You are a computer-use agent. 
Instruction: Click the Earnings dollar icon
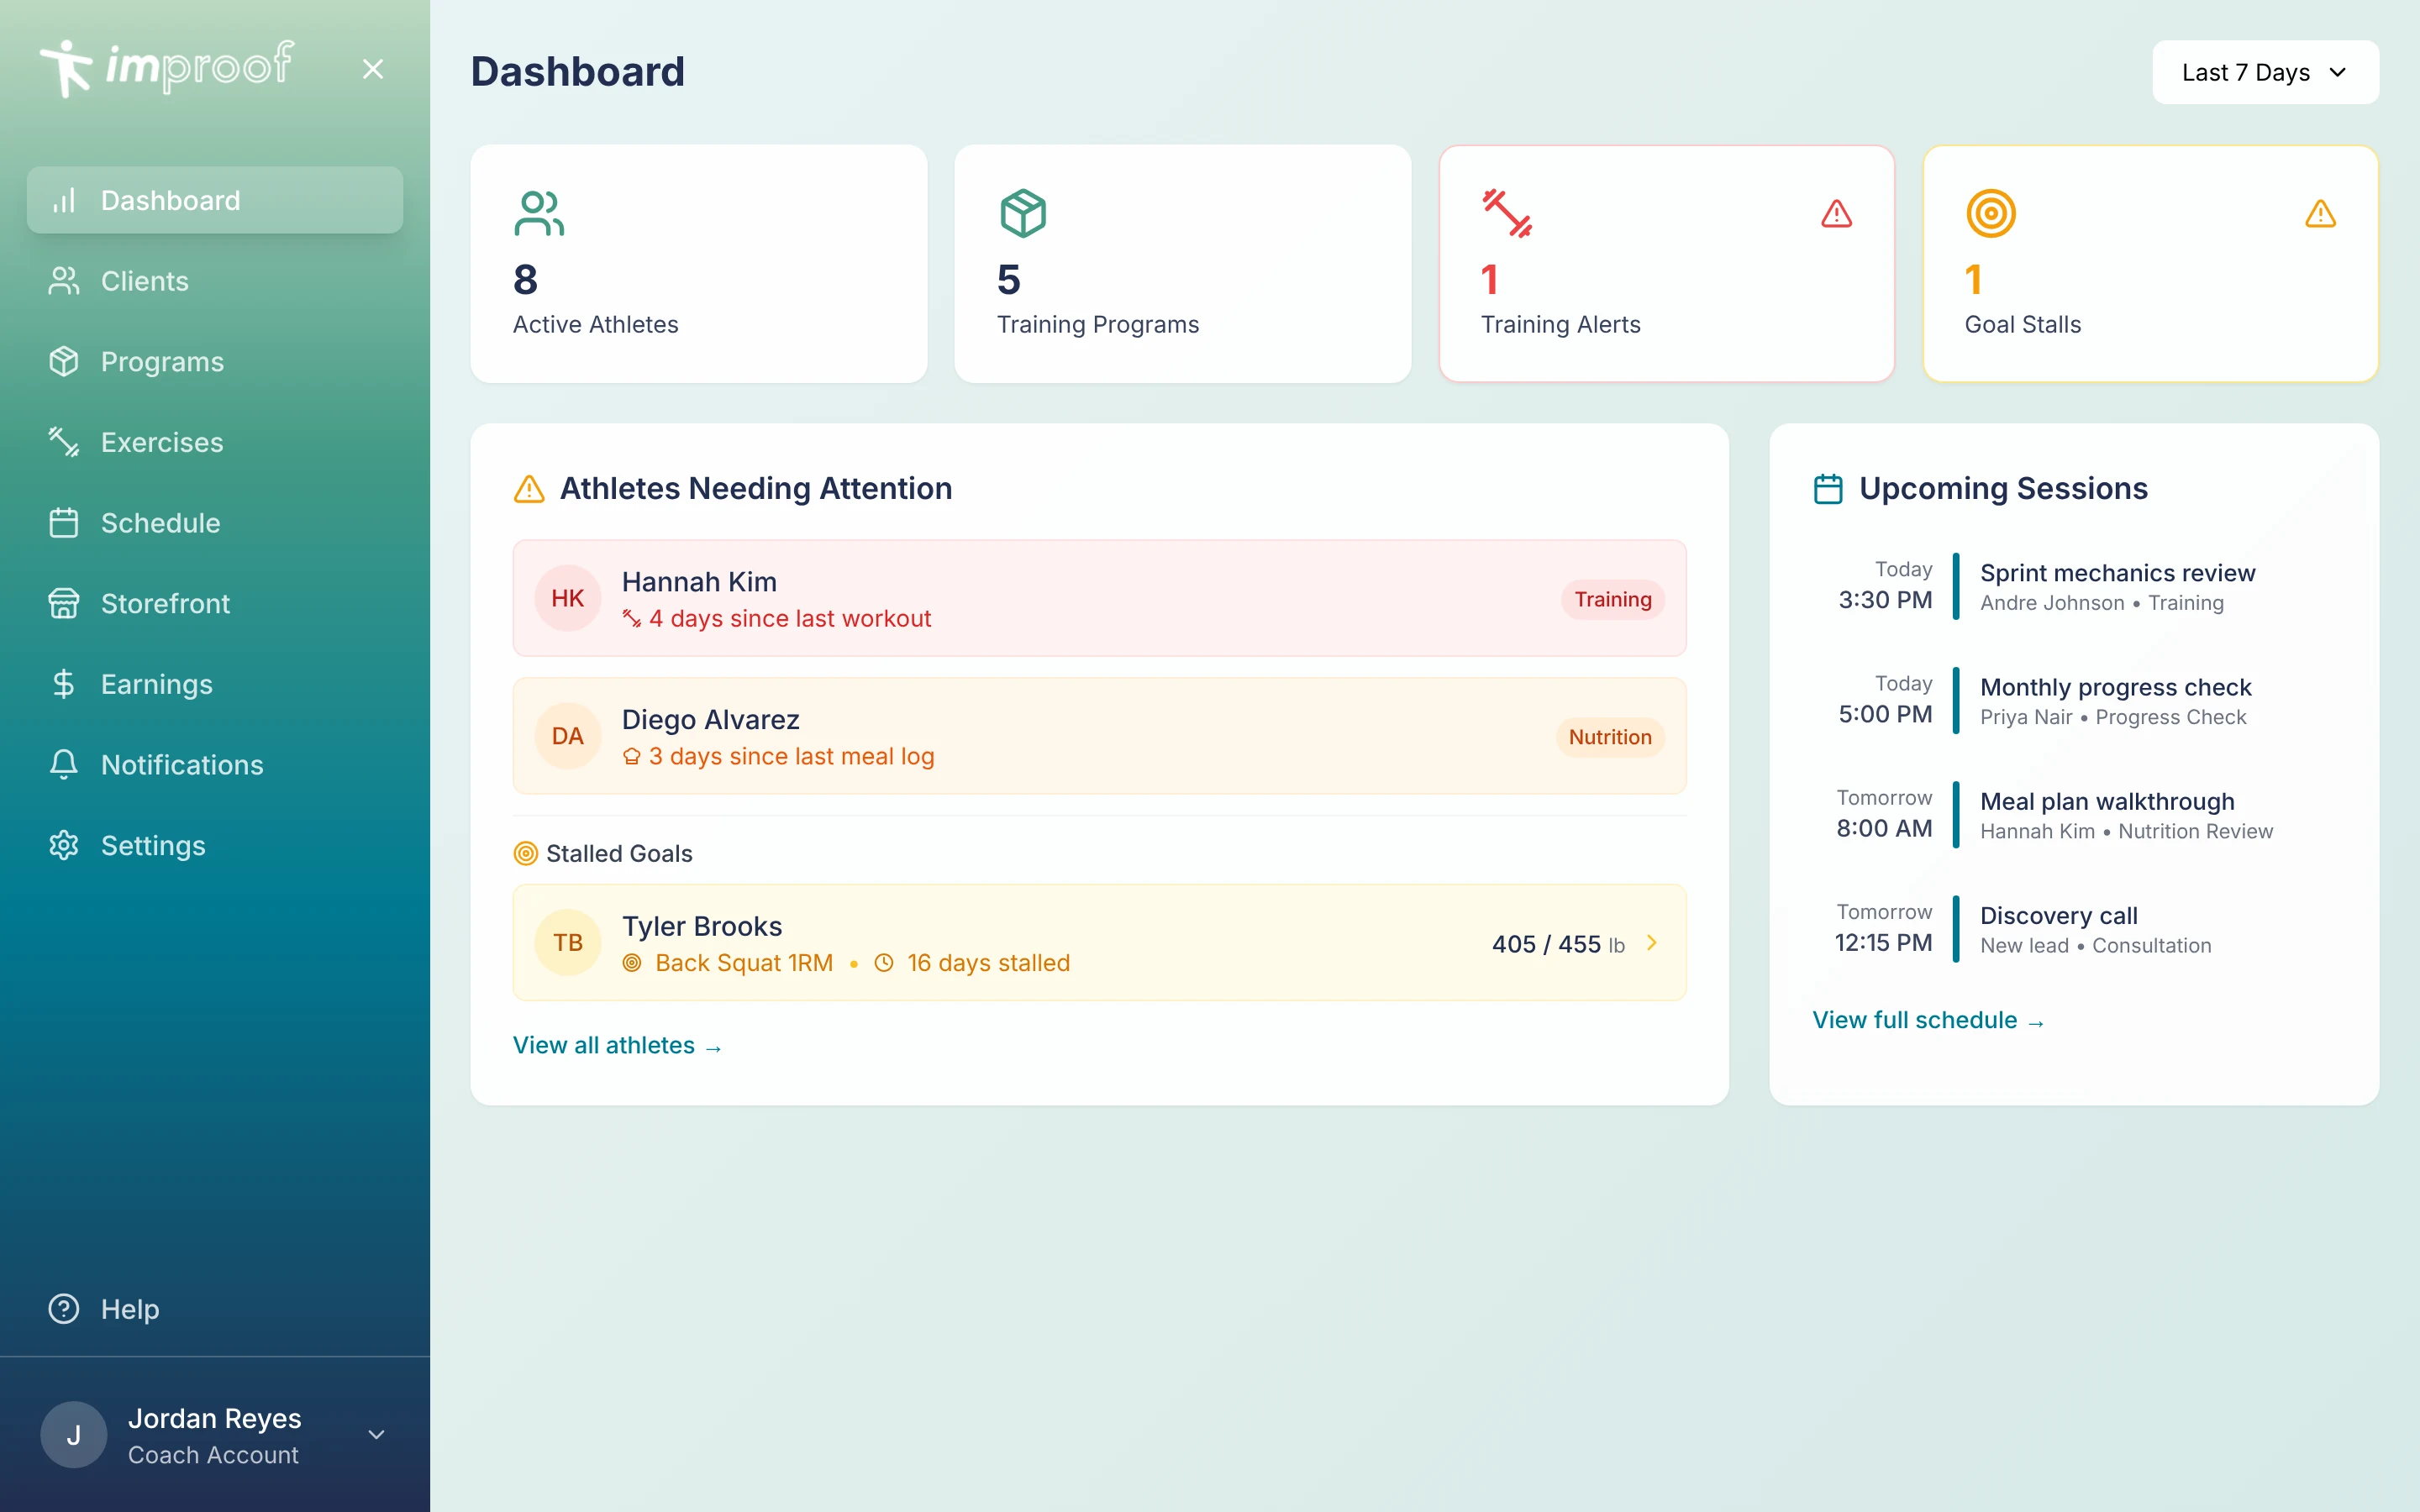(64, 684)
